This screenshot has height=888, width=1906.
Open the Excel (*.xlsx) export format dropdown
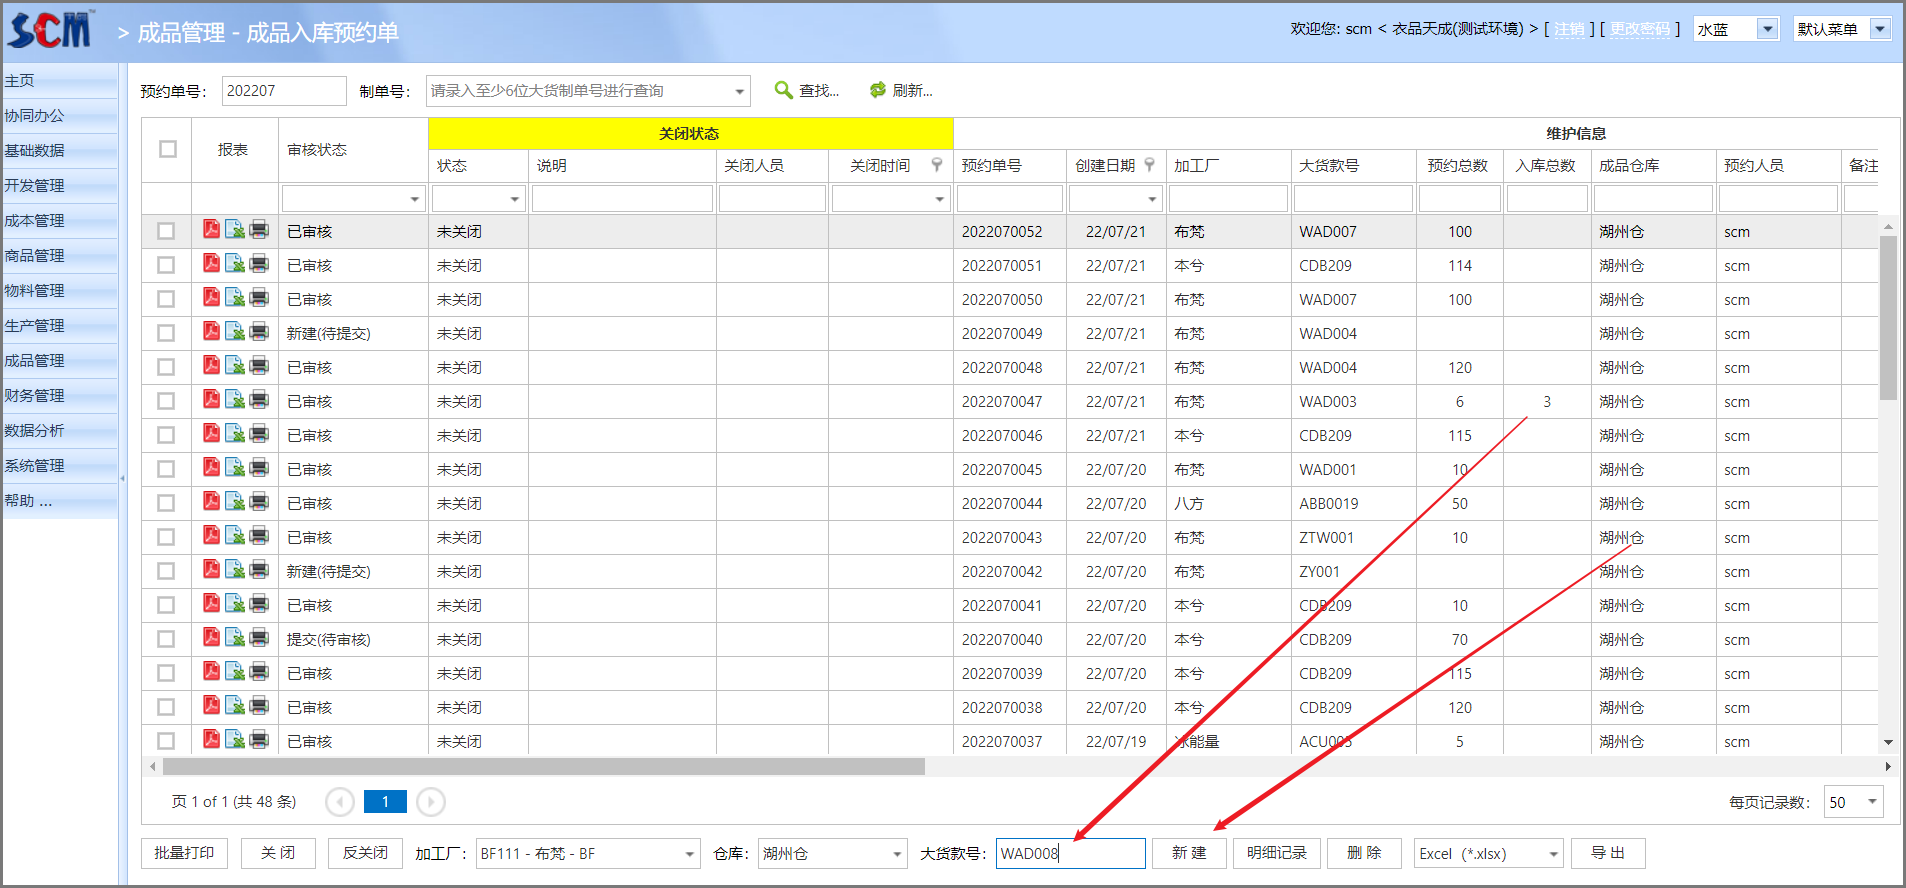pyautogui.click(x=1553, y=854)
